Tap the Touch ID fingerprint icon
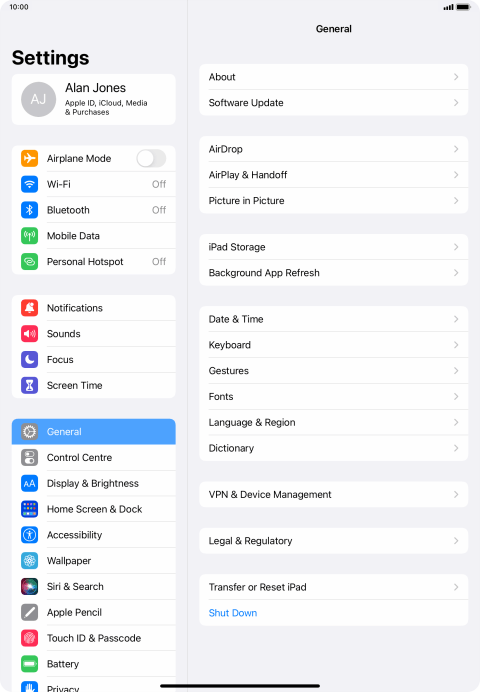Viewport: 480px width, 692px height. coord(30,638)
